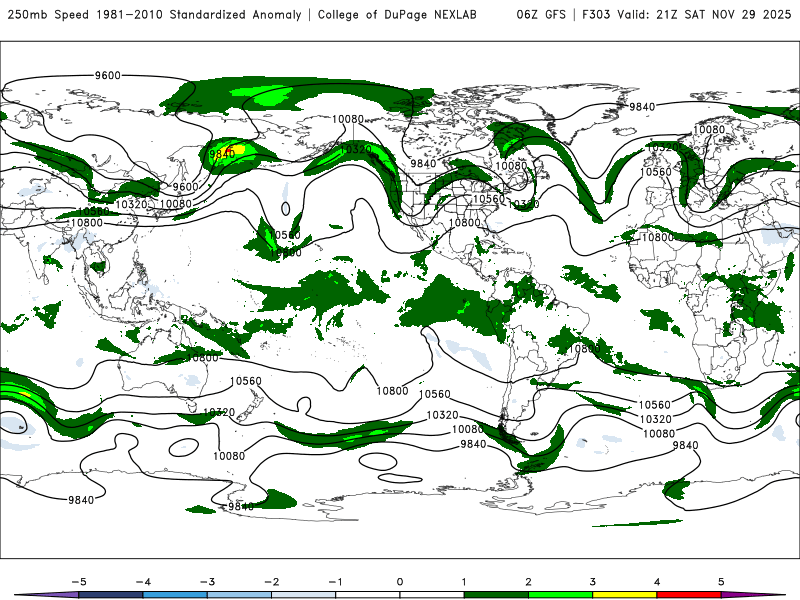
Task: Click the '9840' contour label over western Canada
Action: (x=423, y=163)
